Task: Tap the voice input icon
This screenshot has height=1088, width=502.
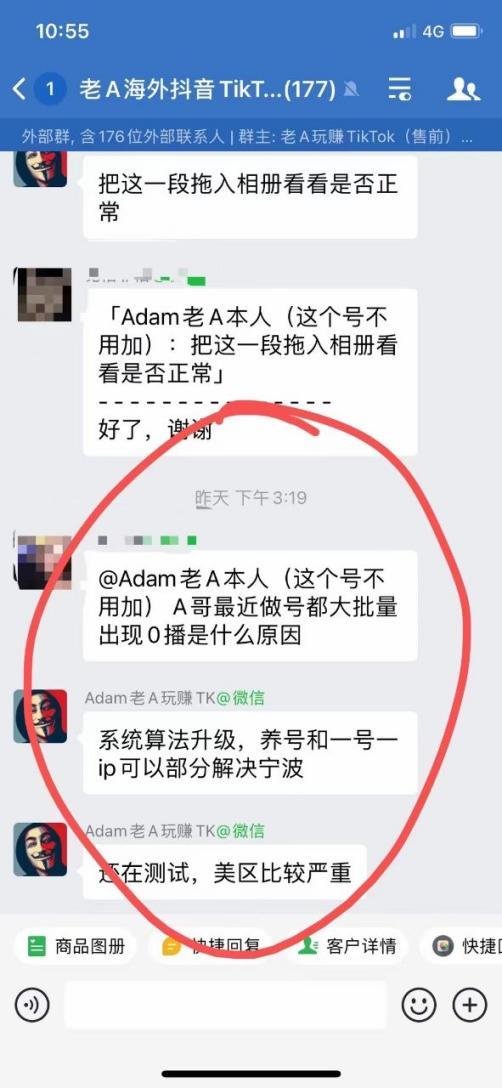Action: pyautogui.click(x=32, y=1004)
